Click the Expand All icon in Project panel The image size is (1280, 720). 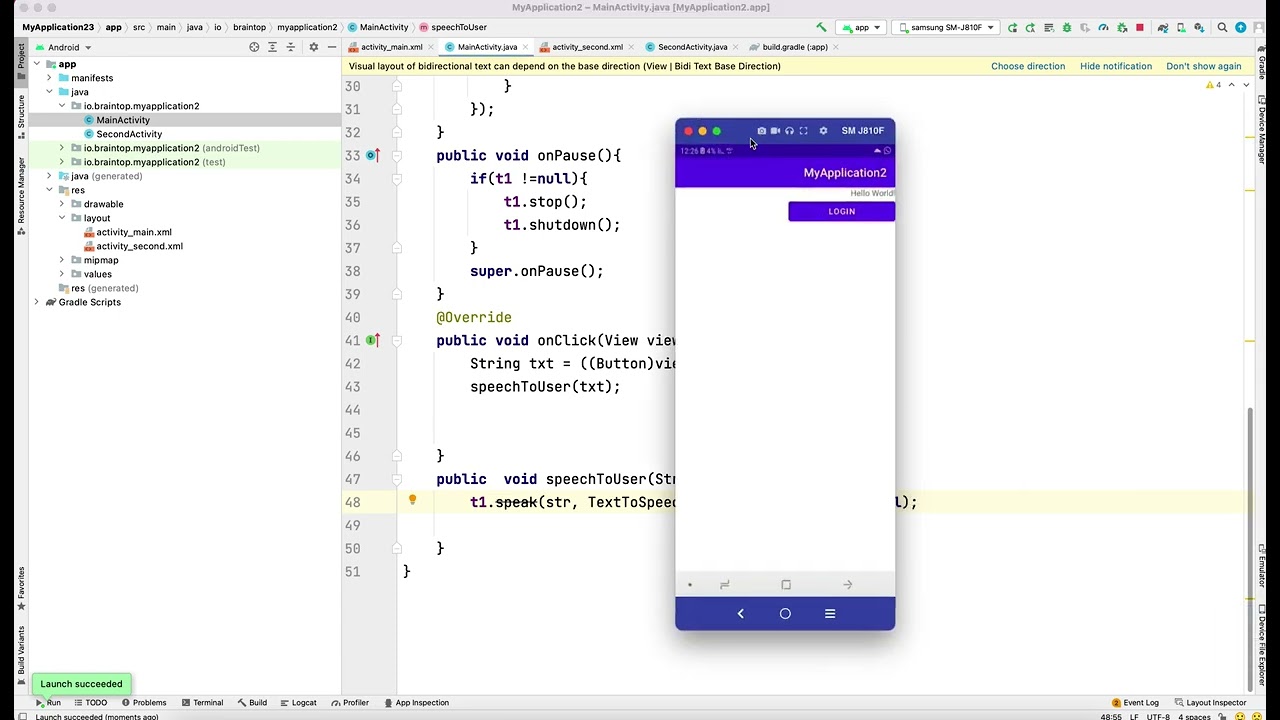(x=272, y=47)
